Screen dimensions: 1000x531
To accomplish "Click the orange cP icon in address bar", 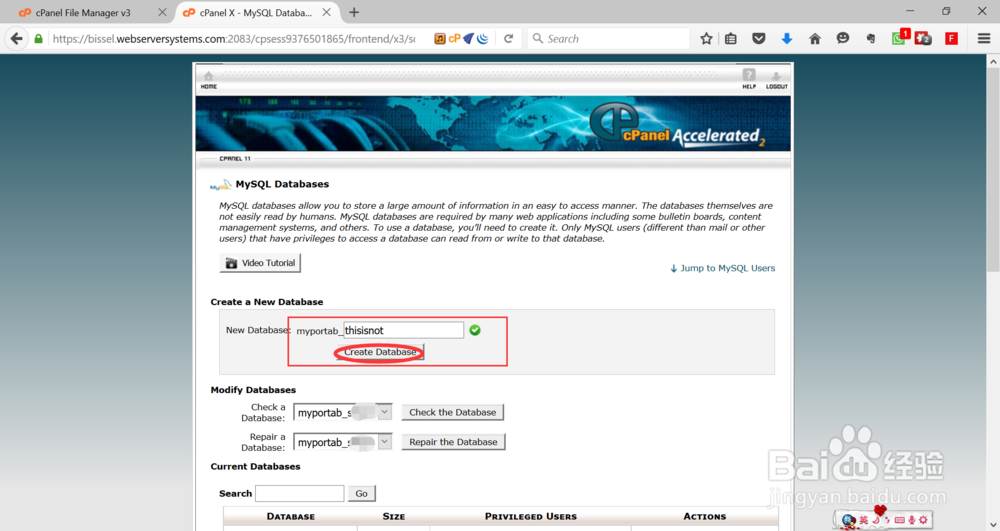I will [454, 39].
